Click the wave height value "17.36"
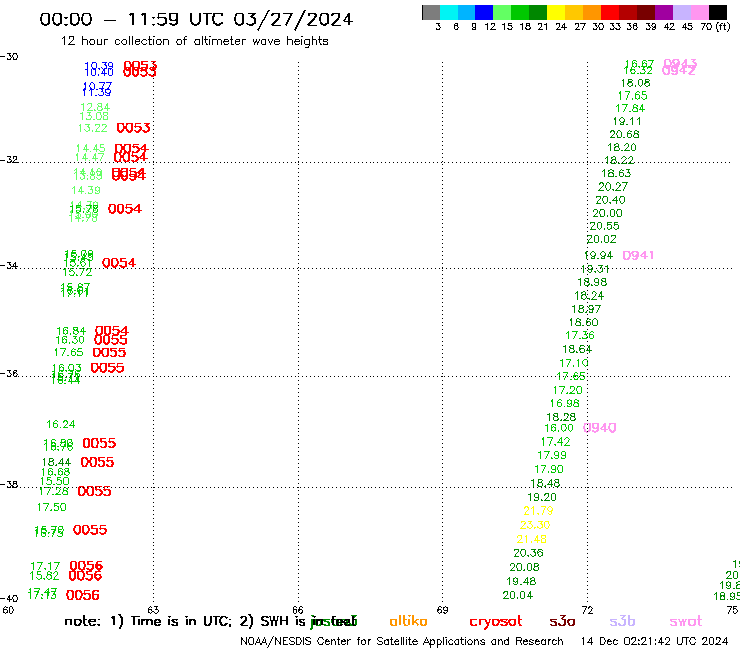The width and height of the screenshot is (740, 650). (580, 336)
